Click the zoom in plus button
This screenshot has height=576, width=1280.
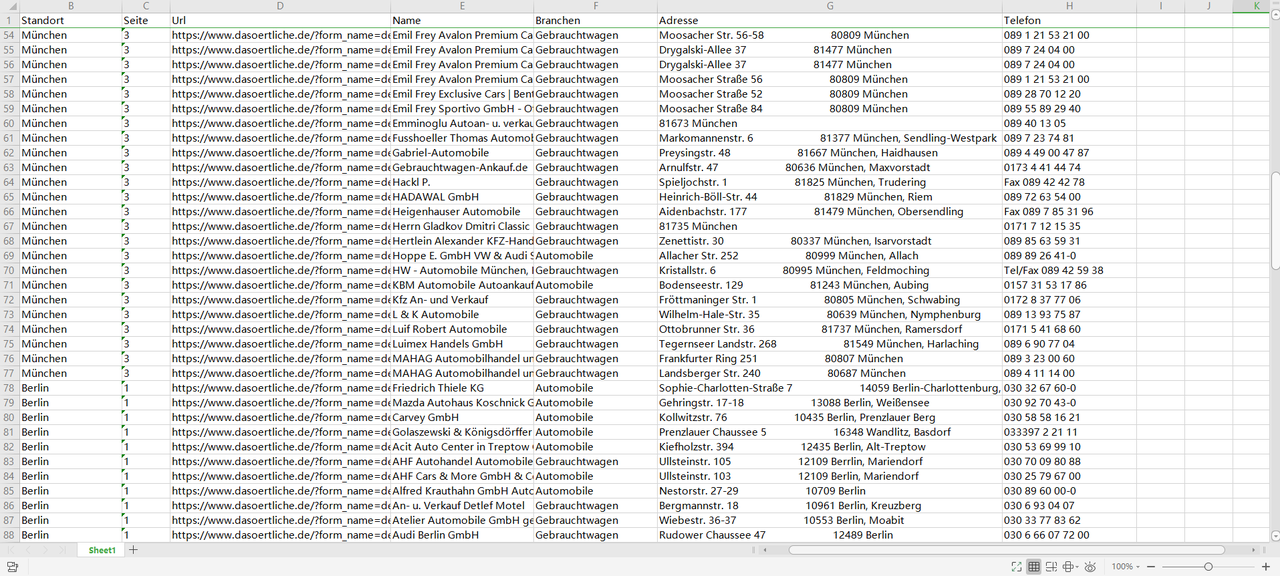tap(1266, 566)
